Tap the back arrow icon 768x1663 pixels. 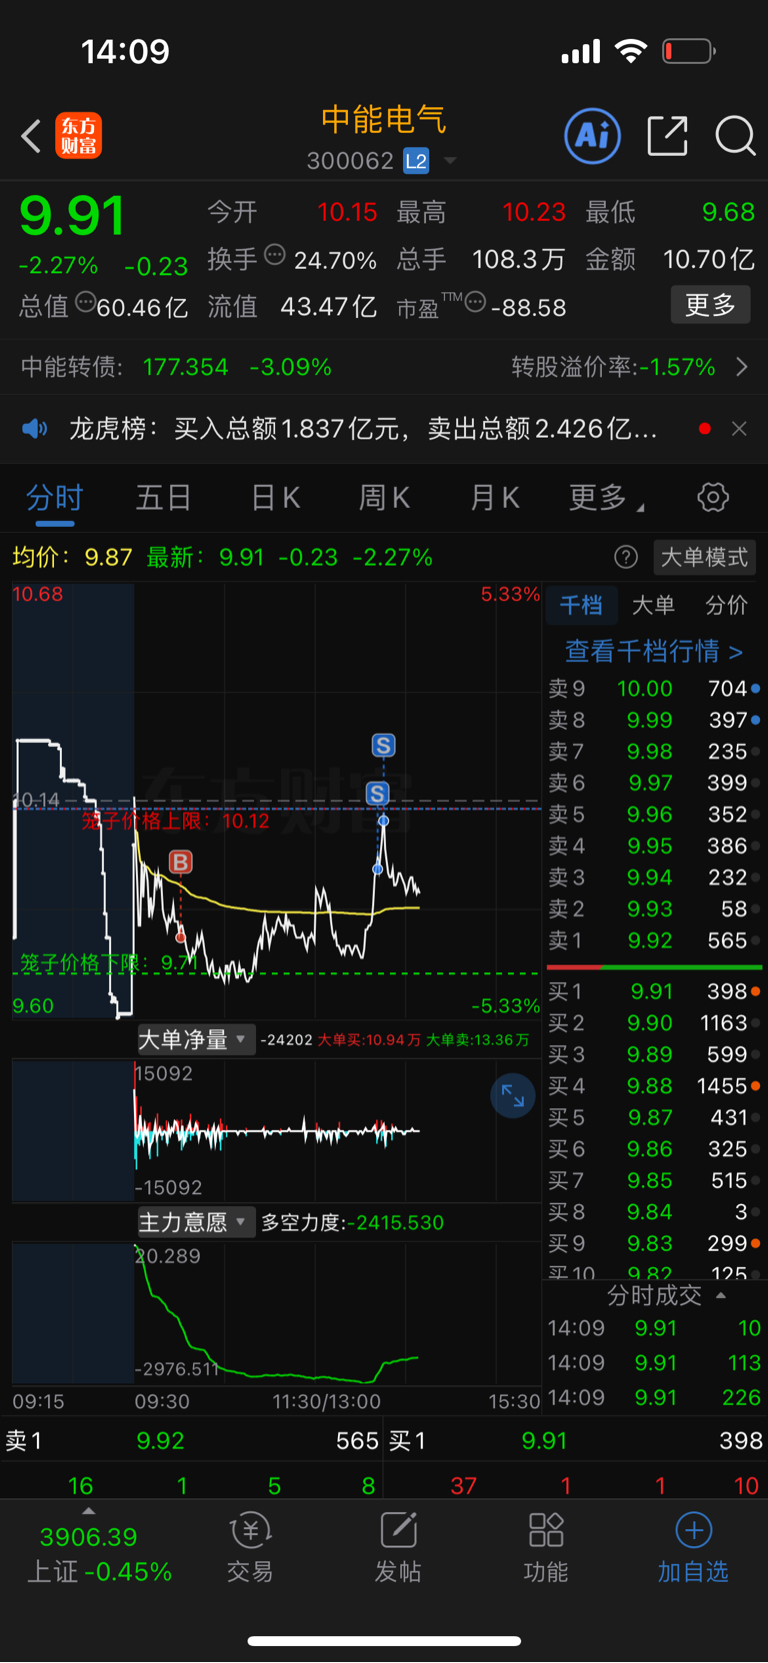[31, 136]
